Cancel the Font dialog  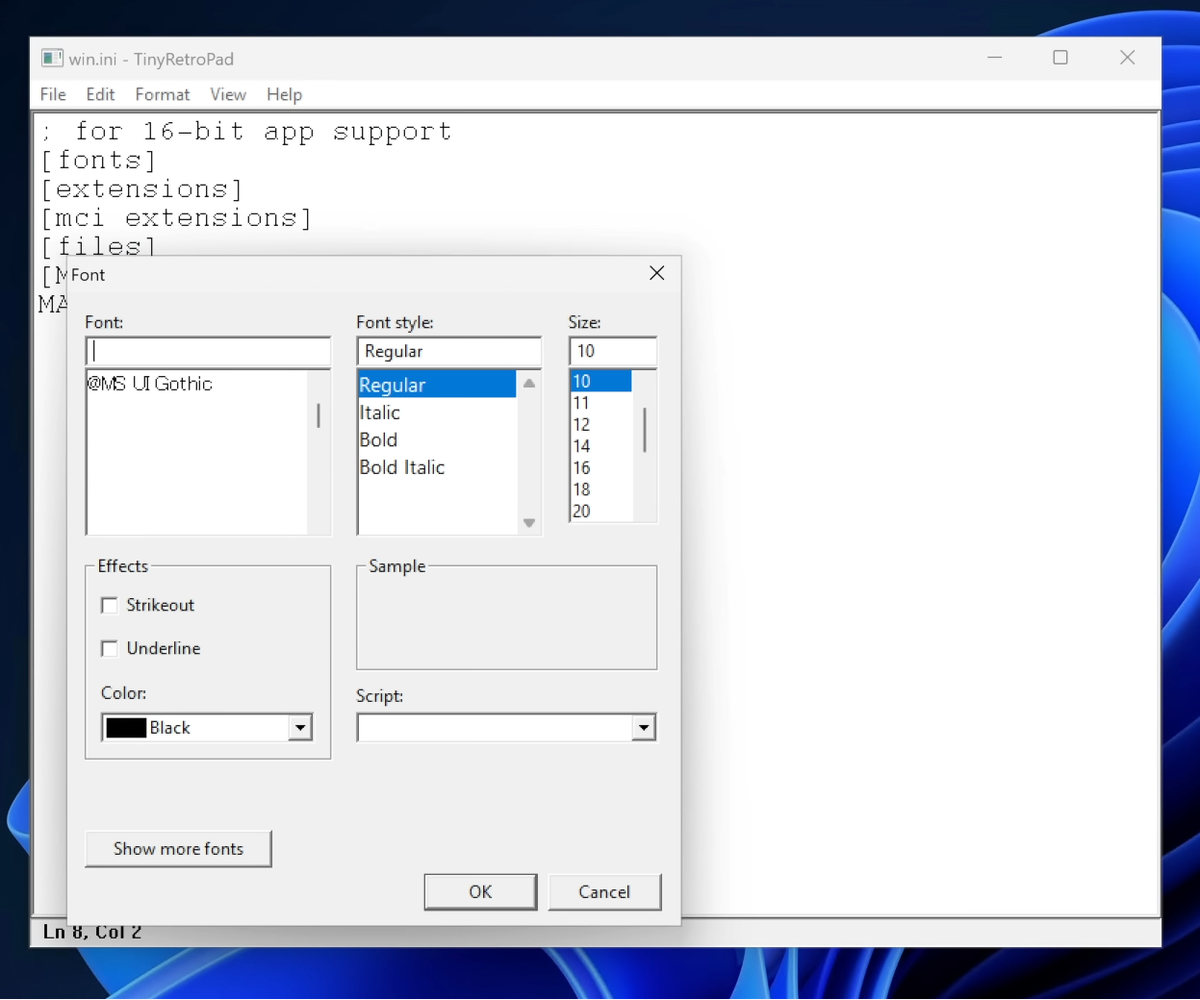coord(604,892)
